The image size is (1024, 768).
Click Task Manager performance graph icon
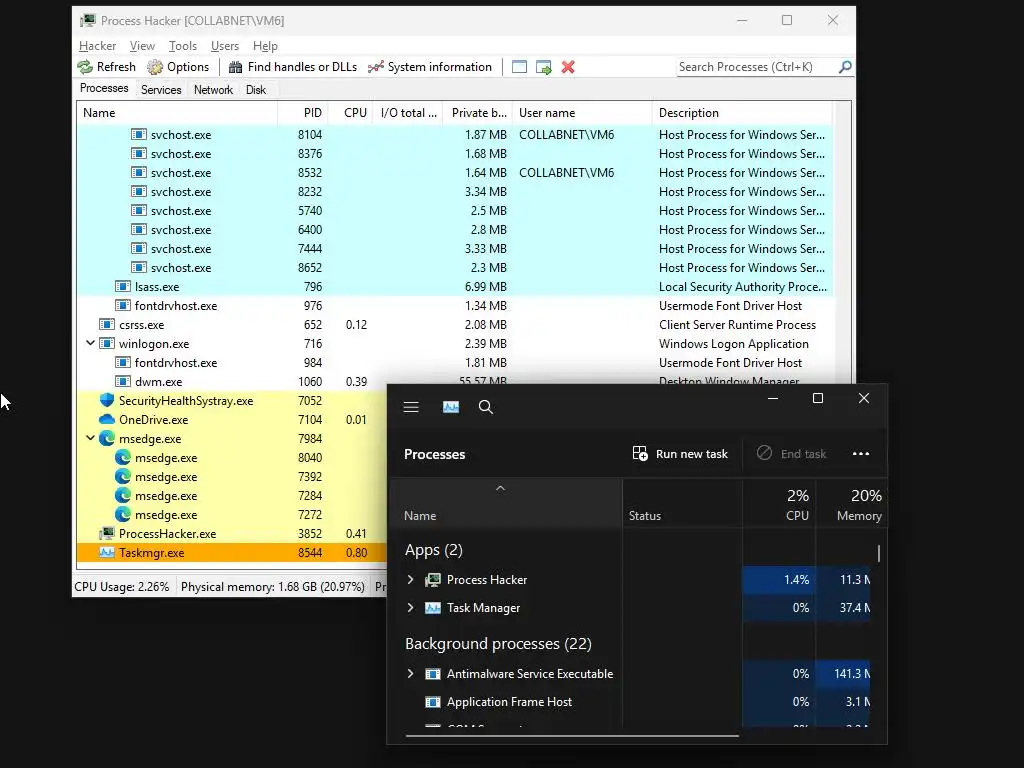451,407
